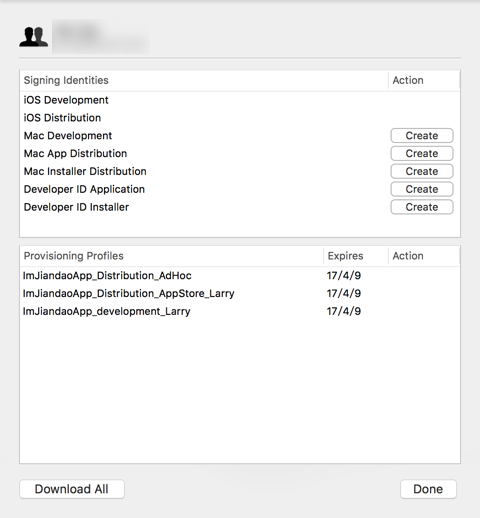Click the Provisioning Profiles column header
The width and height of the screenshot is (480, 518).
[171, 256]
